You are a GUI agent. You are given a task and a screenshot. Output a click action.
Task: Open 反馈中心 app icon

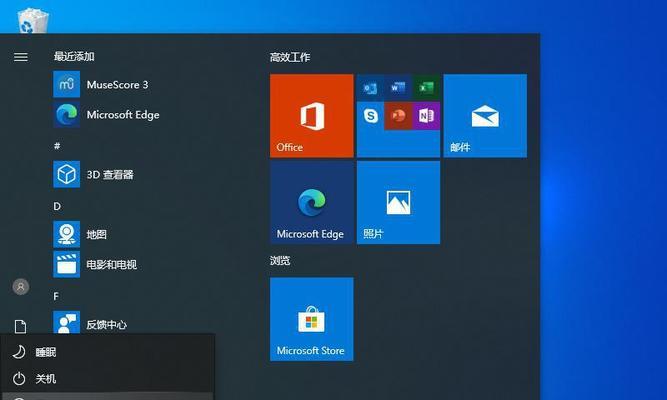tap(66, 323)
